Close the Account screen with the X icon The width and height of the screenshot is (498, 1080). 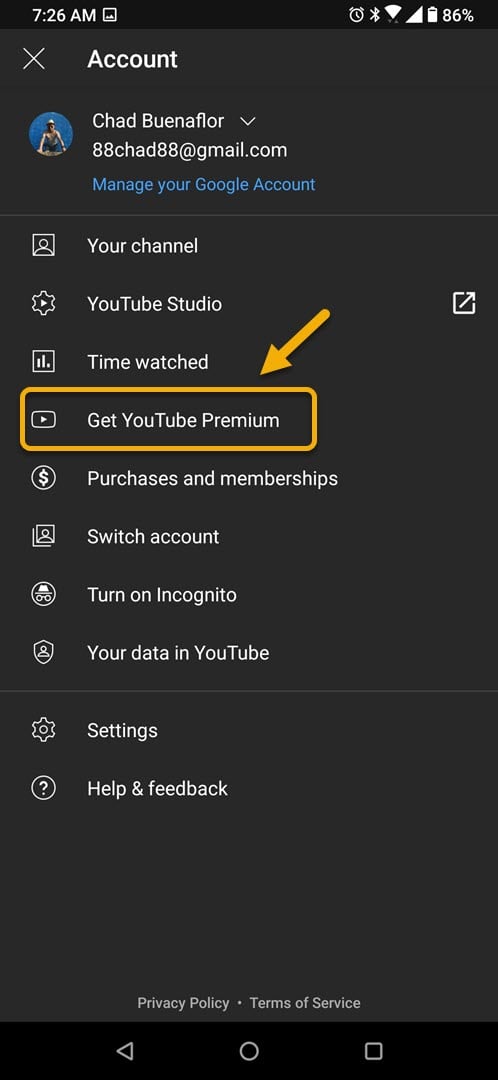34,59
